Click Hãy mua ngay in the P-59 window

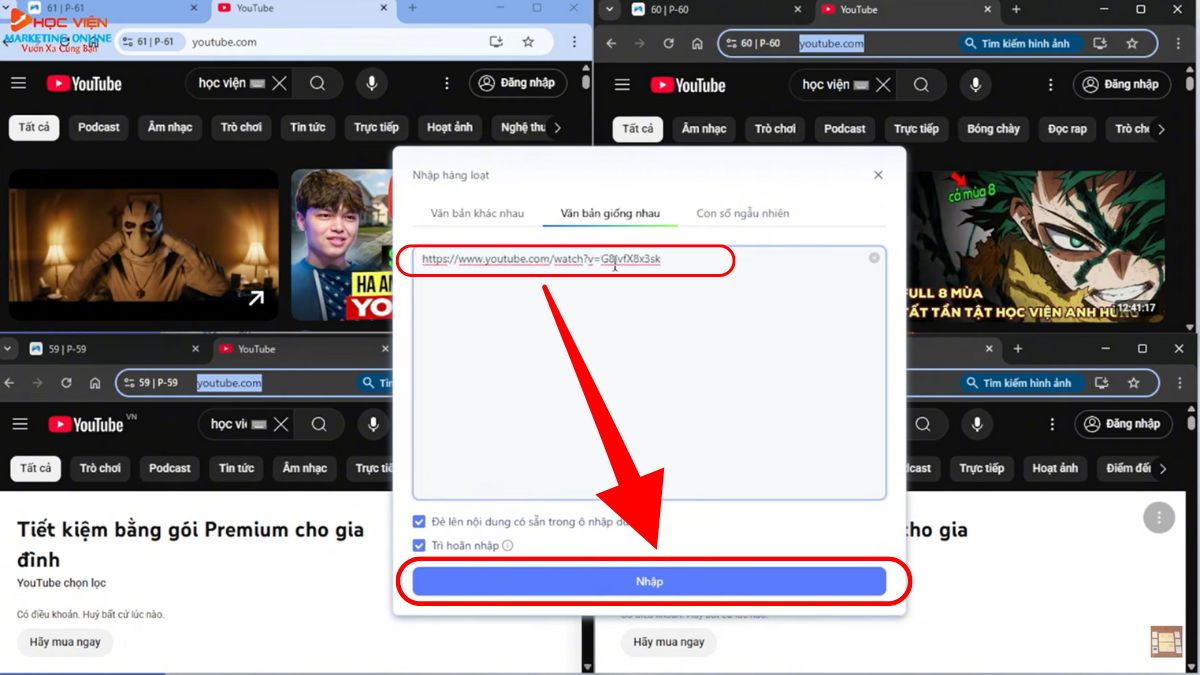pyautogui.click(x=65, y=642)
